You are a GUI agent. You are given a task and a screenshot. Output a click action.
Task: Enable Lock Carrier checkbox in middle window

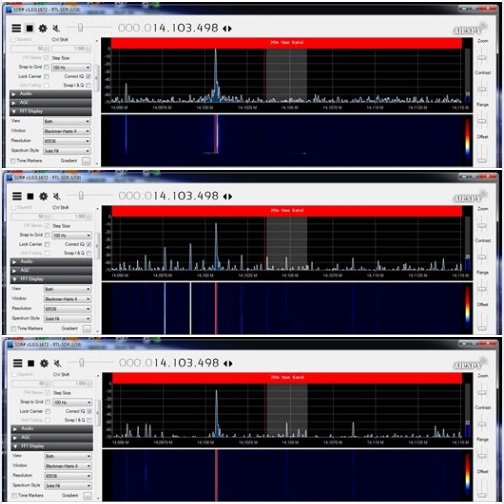click(x=47, y=244)
